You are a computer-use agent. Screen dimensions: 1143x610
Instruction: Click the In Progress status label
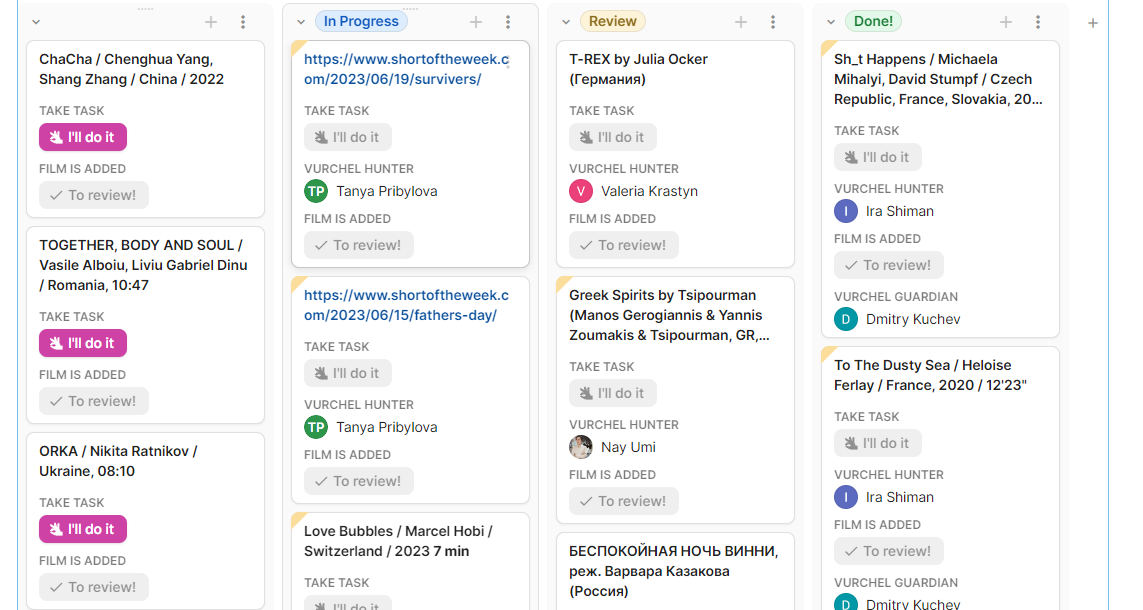pos(361,21)
